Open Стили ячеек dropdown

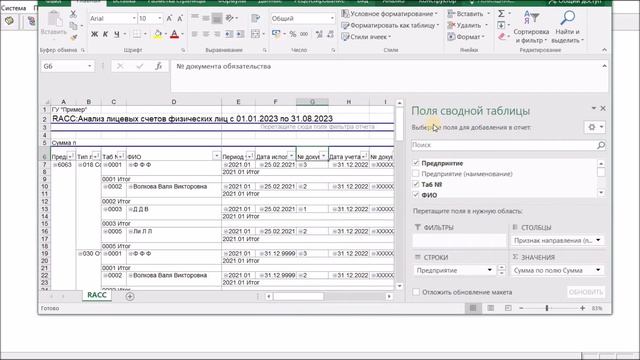366,37
